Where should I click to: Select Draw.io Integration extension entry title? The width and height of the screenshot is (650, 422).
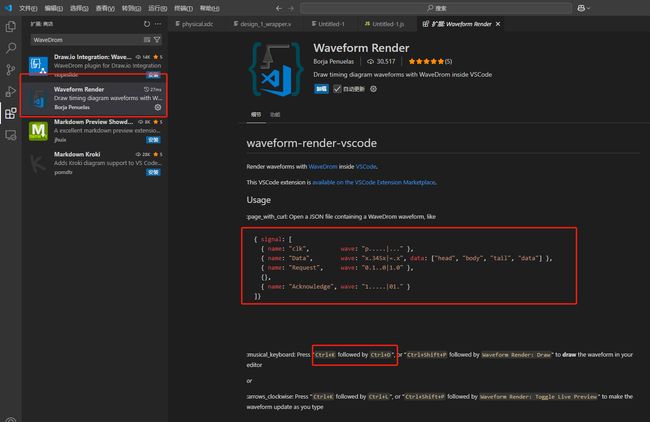pyautogui.click(x=92, y=57)
